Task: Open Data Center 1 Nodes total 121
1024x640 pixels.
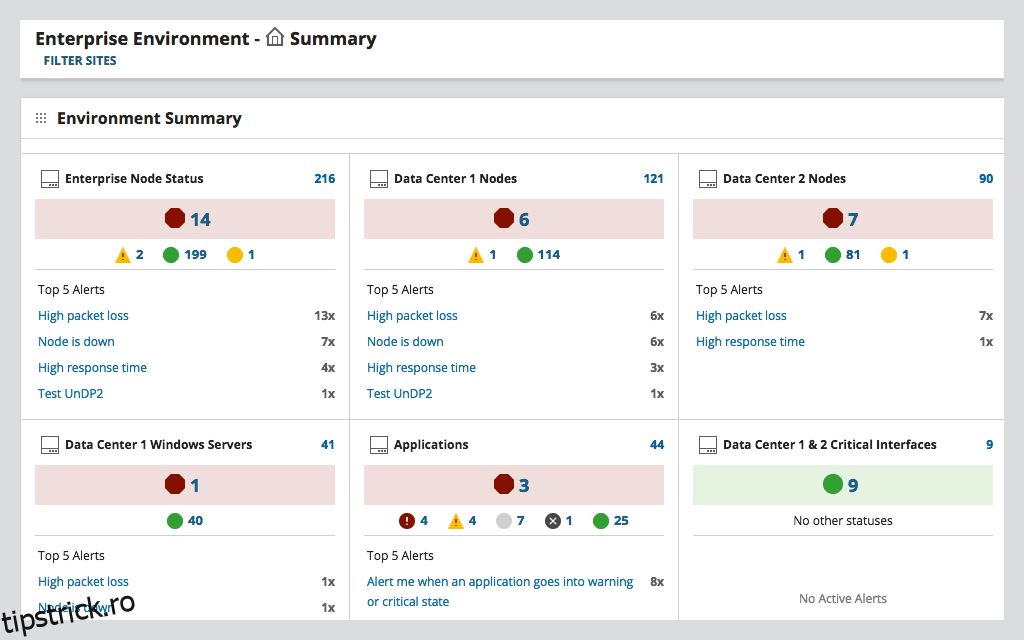Action: (x=653, y=179)
